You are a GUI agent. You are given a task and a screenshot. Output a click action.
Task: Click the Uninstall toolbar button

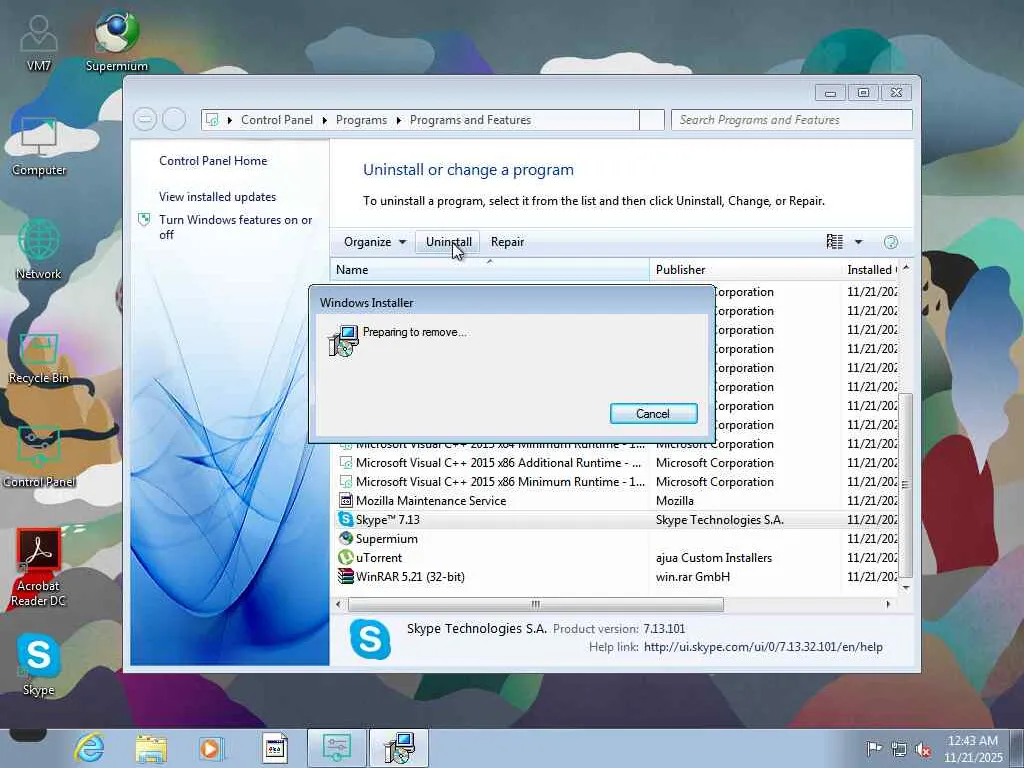(x=448, y=242)
